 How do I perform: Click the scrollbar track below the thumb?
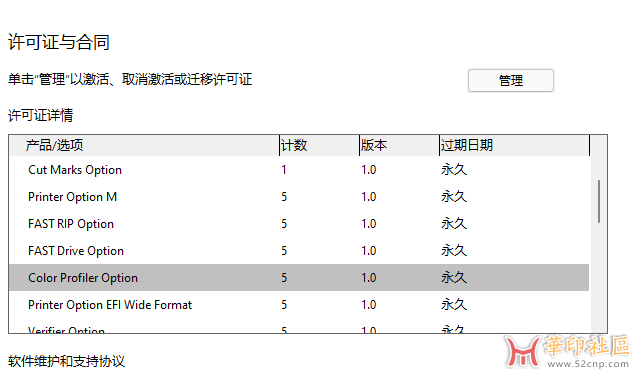599,279
